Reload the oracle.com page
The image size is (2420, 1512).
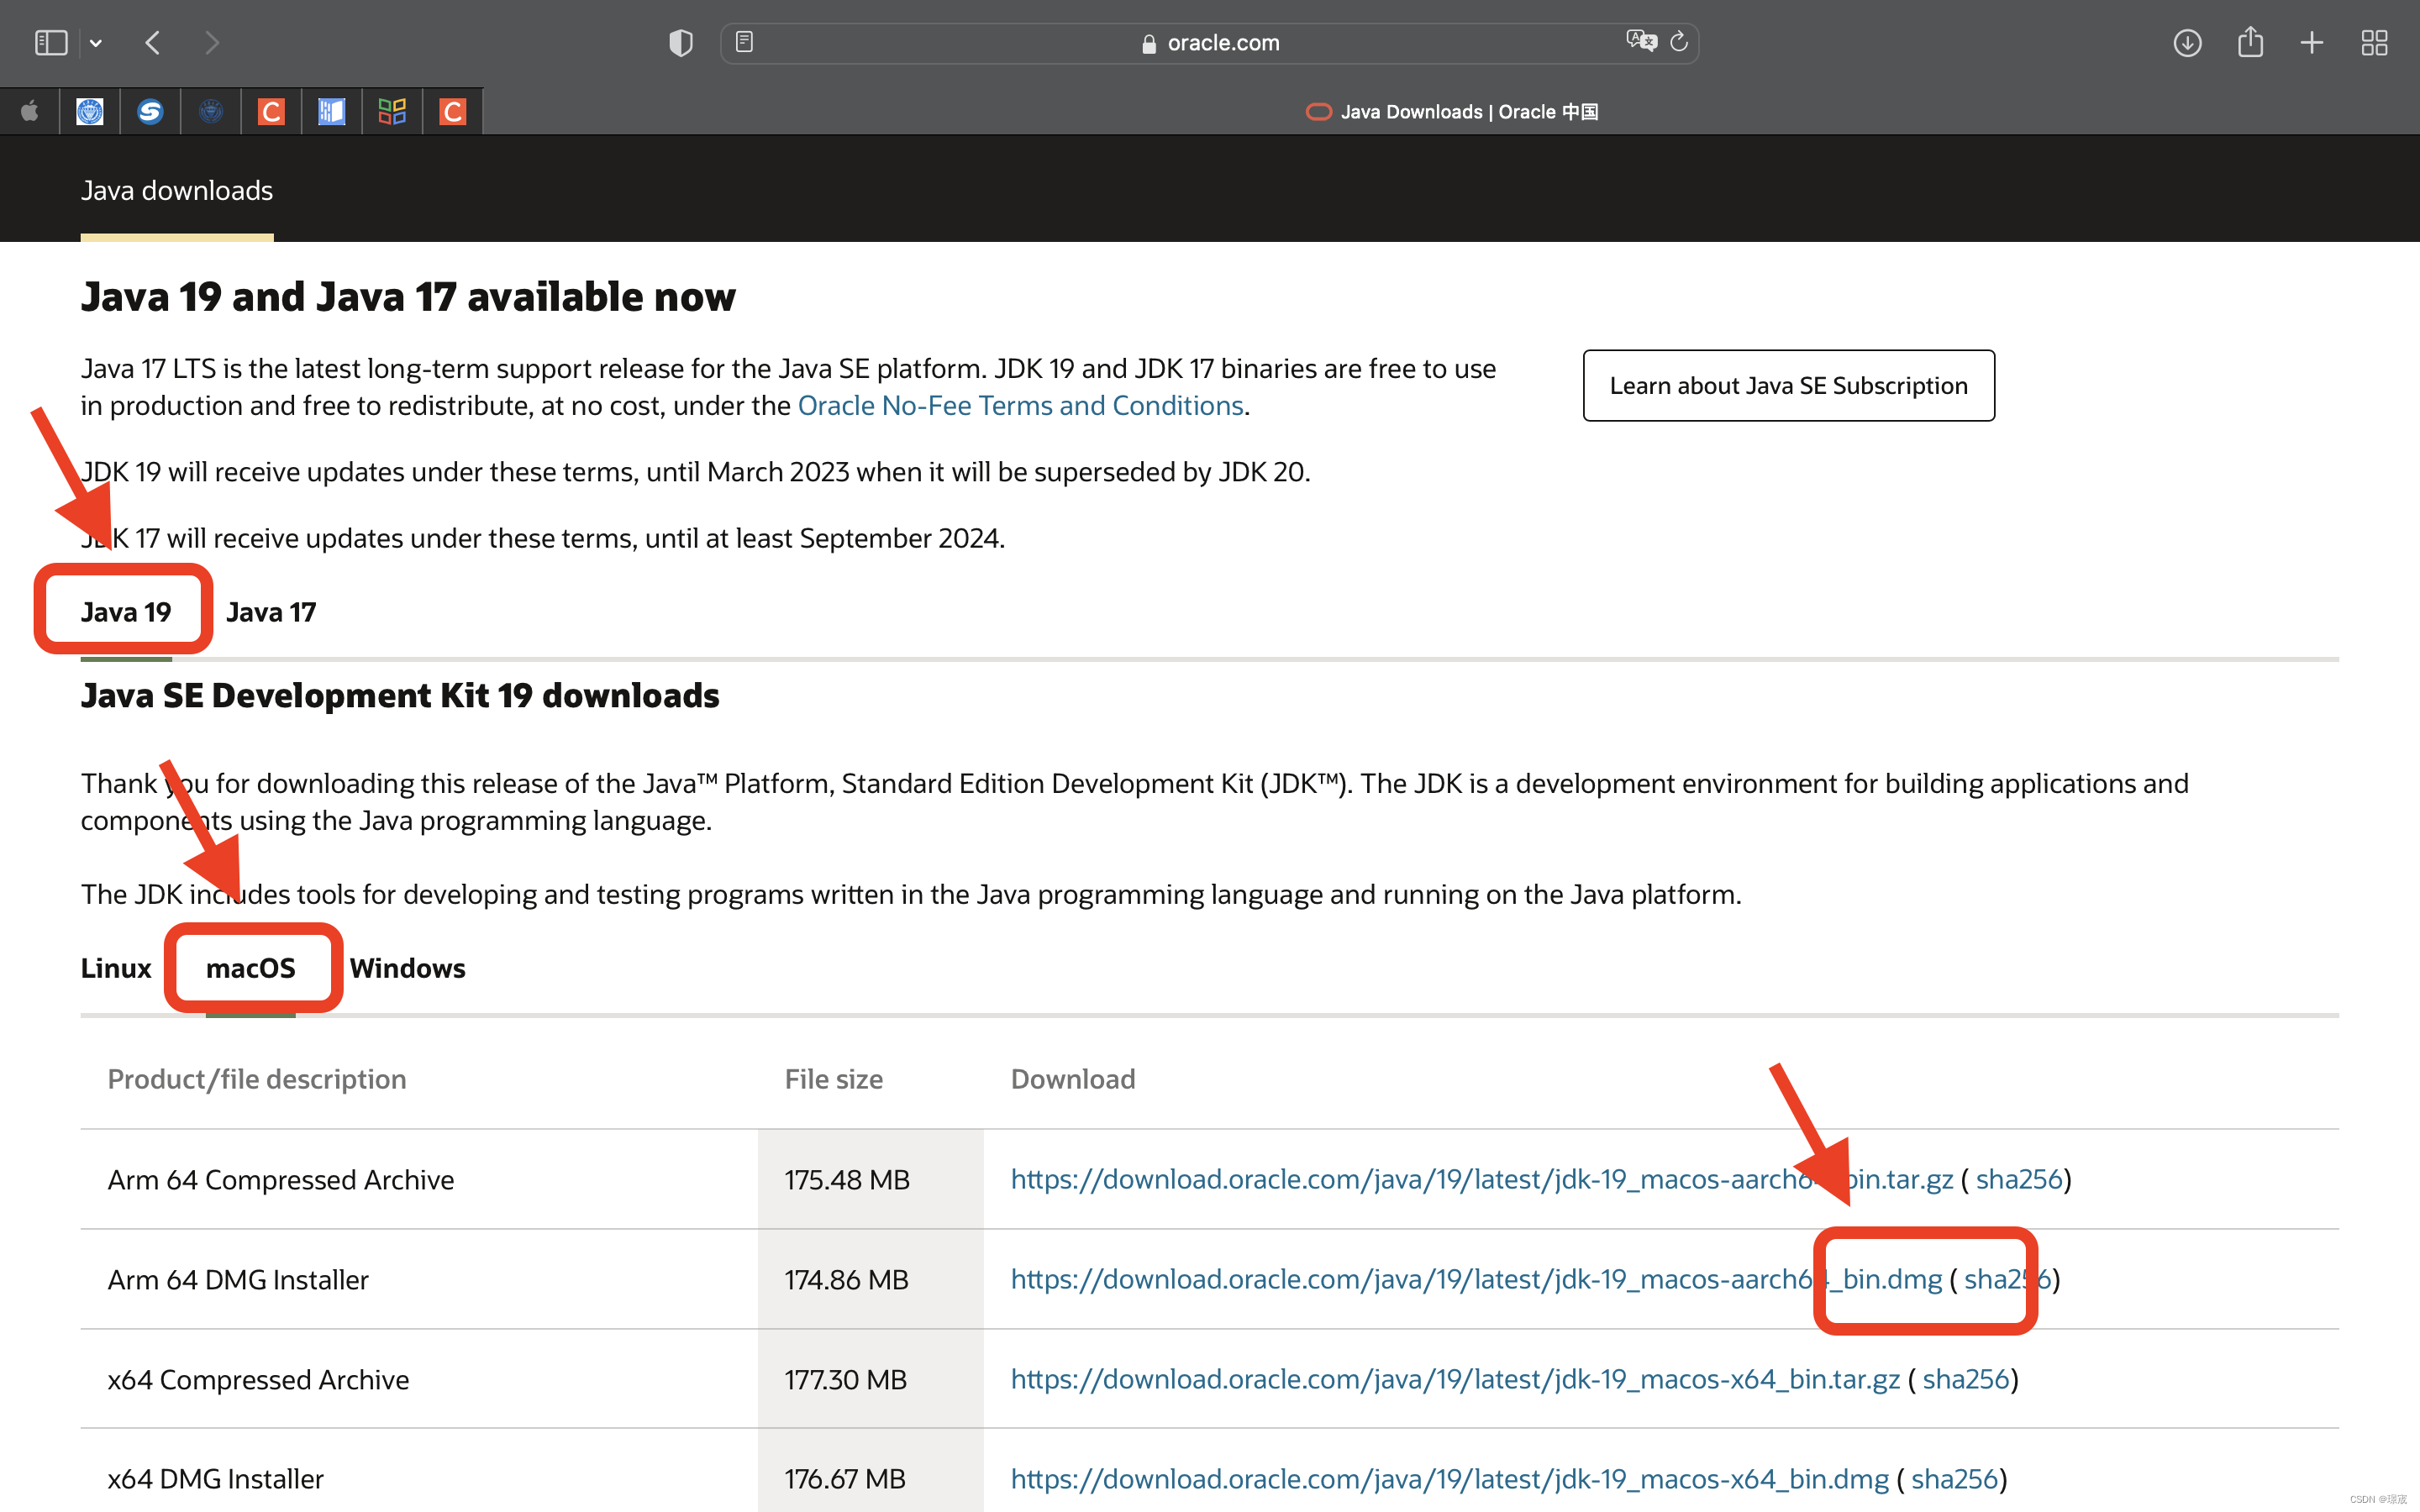point(1679,41)
